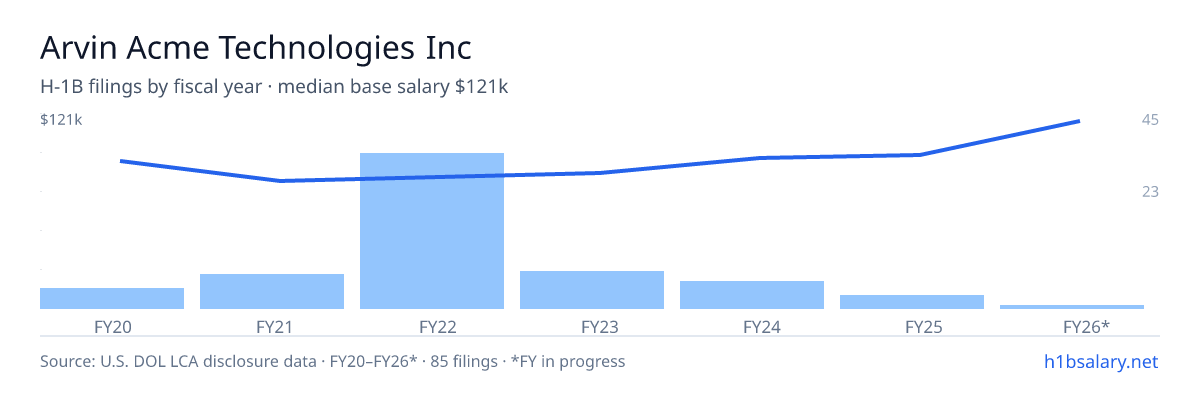Click the FY26* filings bar

[x=1072, y=307]
